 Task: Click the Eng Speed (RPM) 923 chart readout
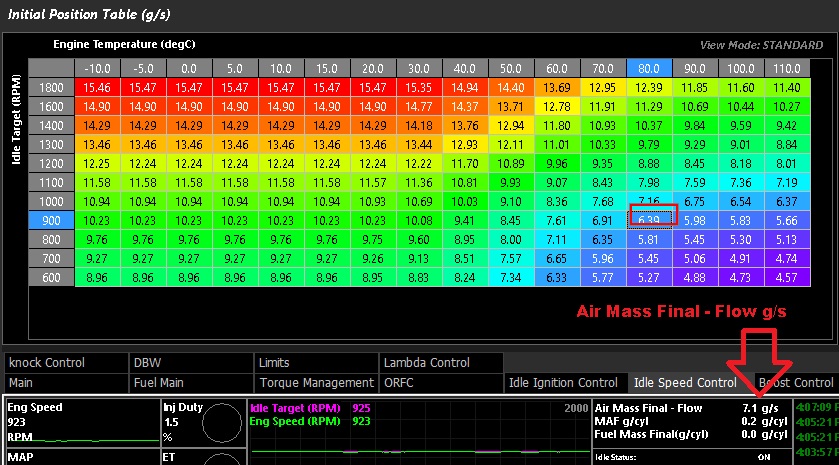(310, 421)
